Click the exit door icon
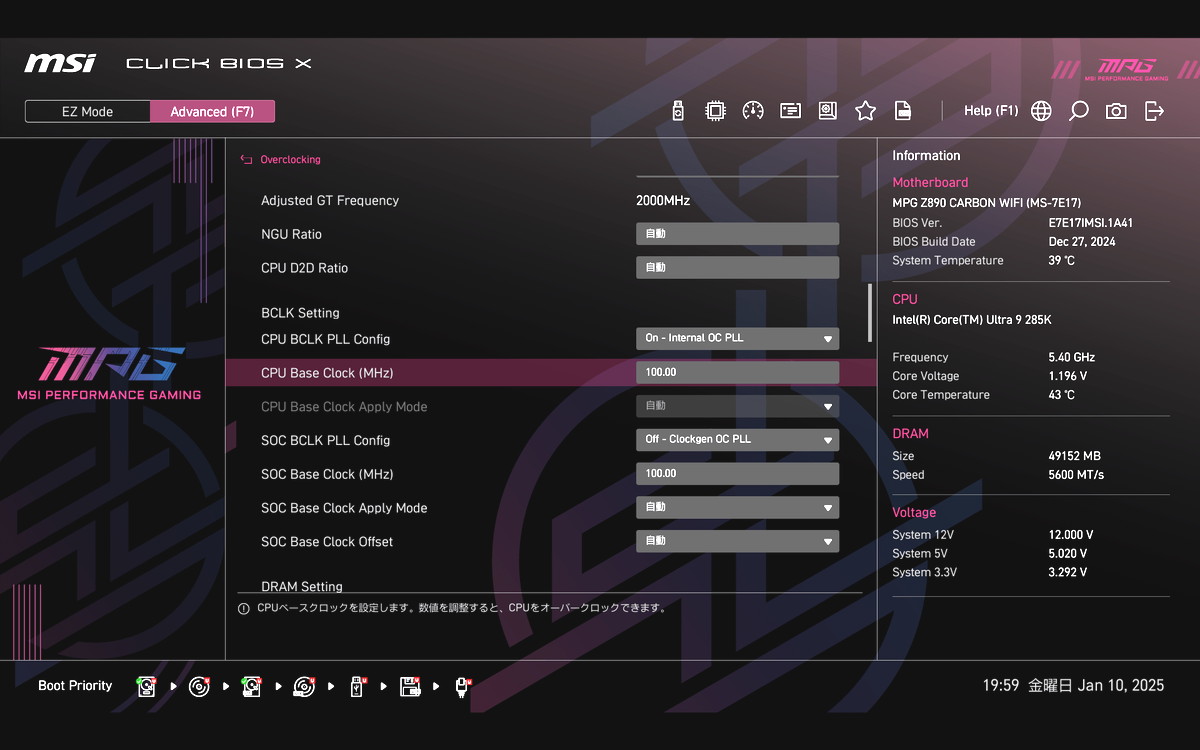Image resolution: width=1200 pixels, height=750 pixels. tap(1154, 111)
